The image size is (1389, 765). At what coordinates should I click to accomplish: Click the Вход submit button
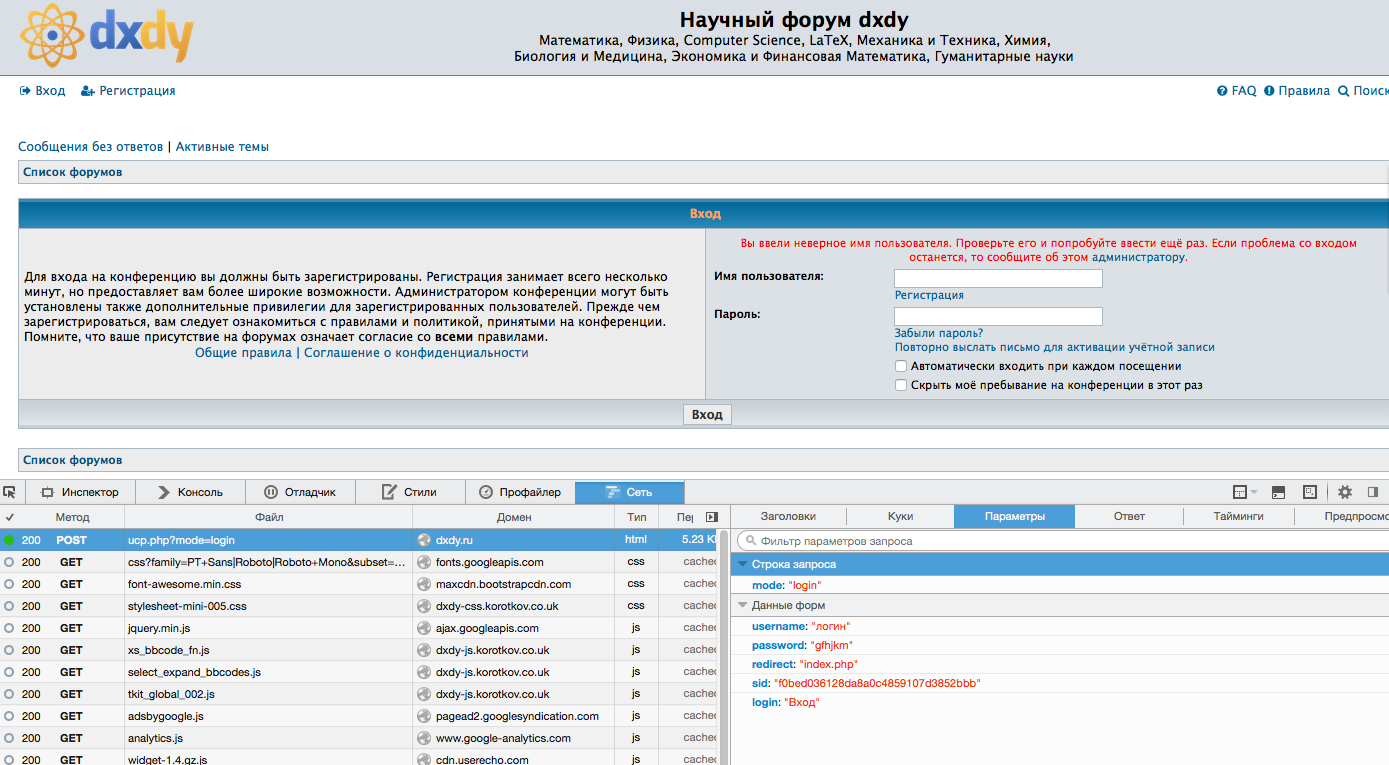[707, 414]
